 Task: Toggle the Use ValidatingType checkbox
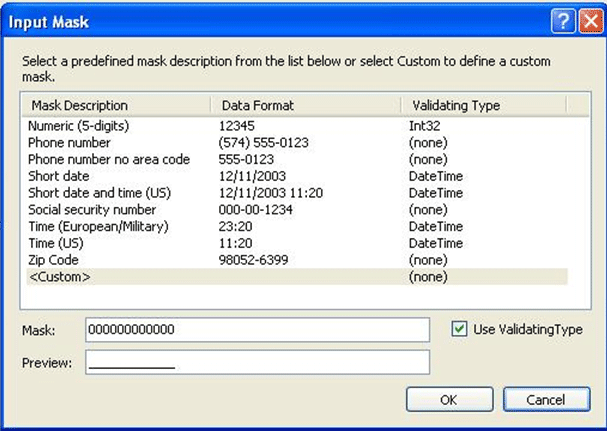459,329
